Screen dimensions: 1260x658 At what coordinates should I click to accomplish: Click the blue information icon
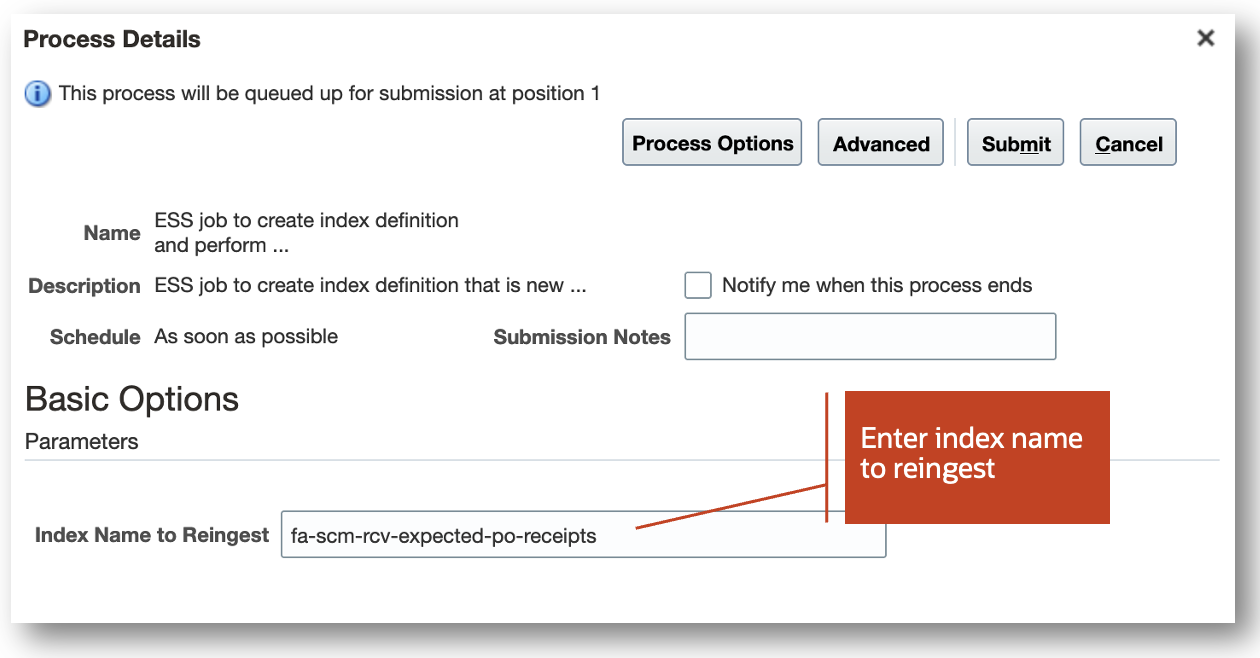pos(38,94)
